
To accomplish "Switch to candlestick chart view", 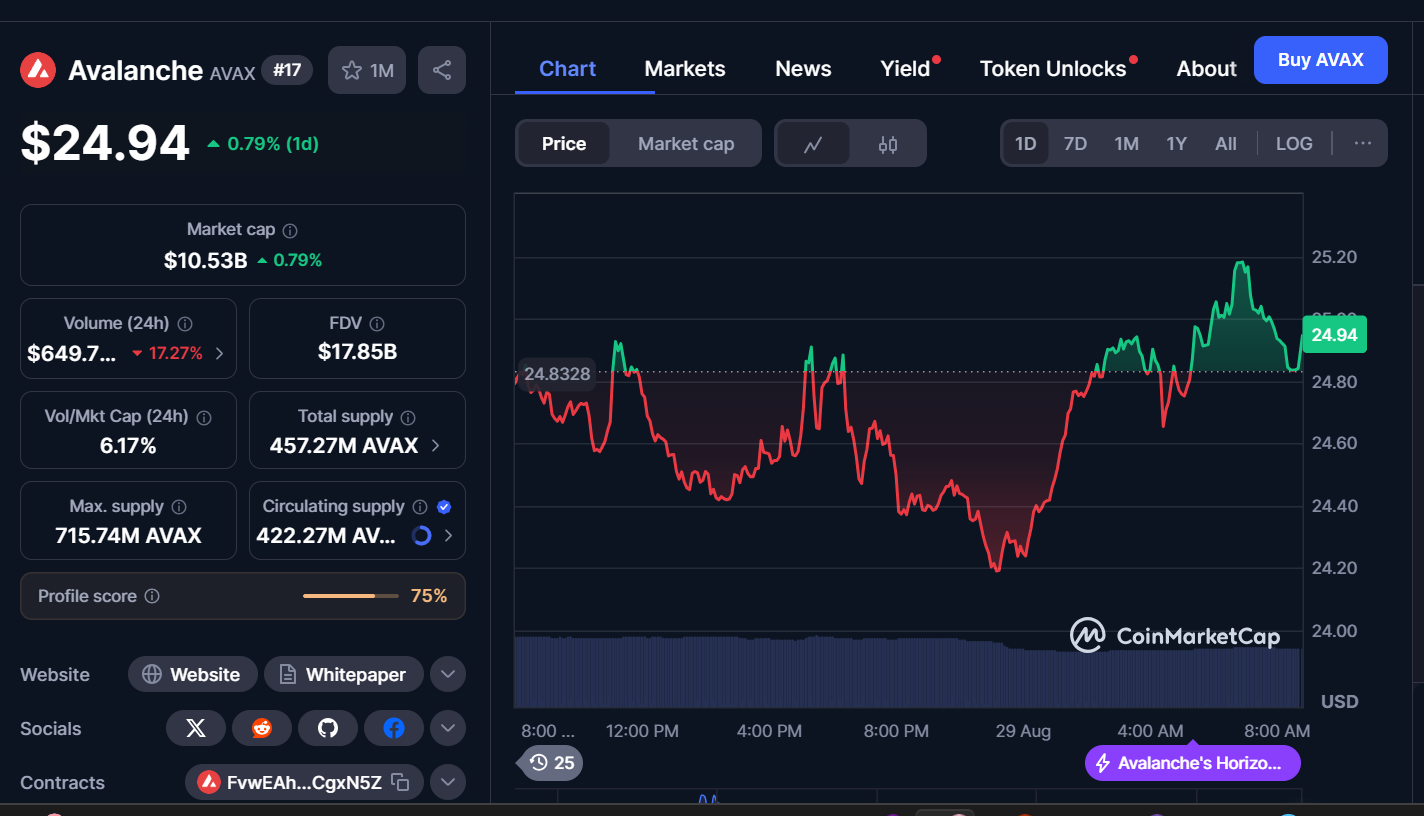I will pyautogui.click(x=888, y=144).
